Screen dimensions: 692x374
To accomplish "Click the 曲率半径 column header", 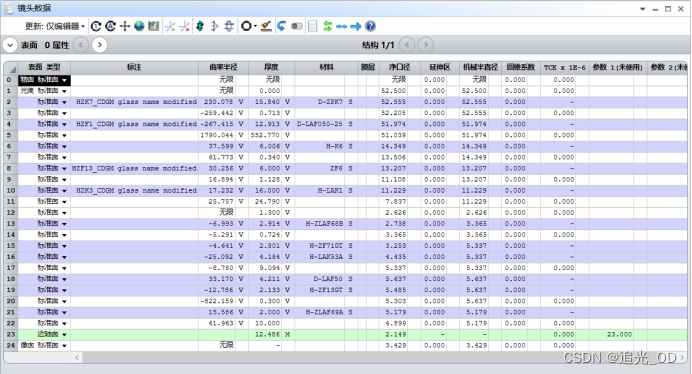I will [x=223, y=68].
